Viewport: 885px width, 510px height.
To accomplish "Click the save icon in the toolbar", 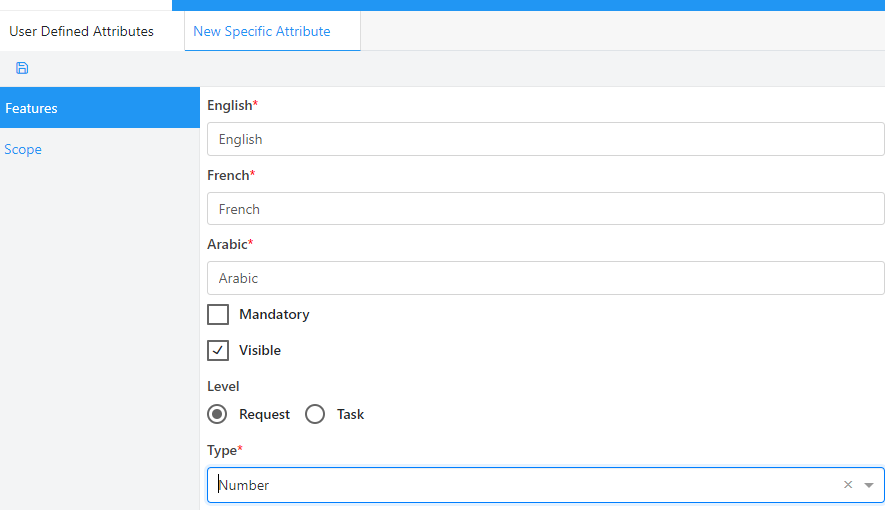I will (x=22, y=68).
